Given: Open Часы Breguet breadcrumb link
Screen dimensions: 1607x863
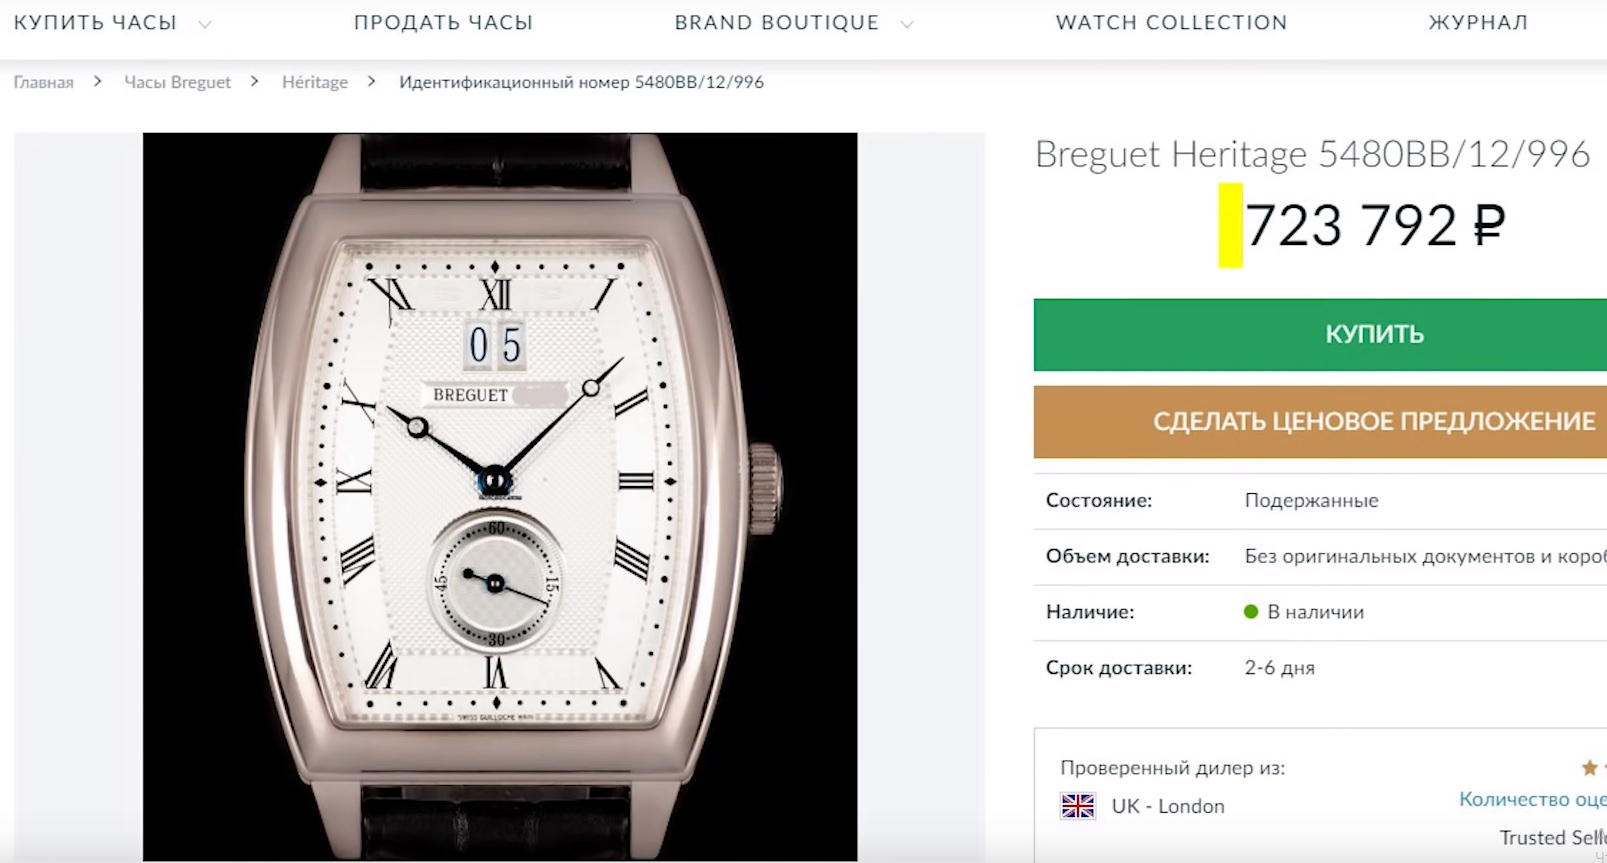Looking at the screenshot, I should 177,82.
